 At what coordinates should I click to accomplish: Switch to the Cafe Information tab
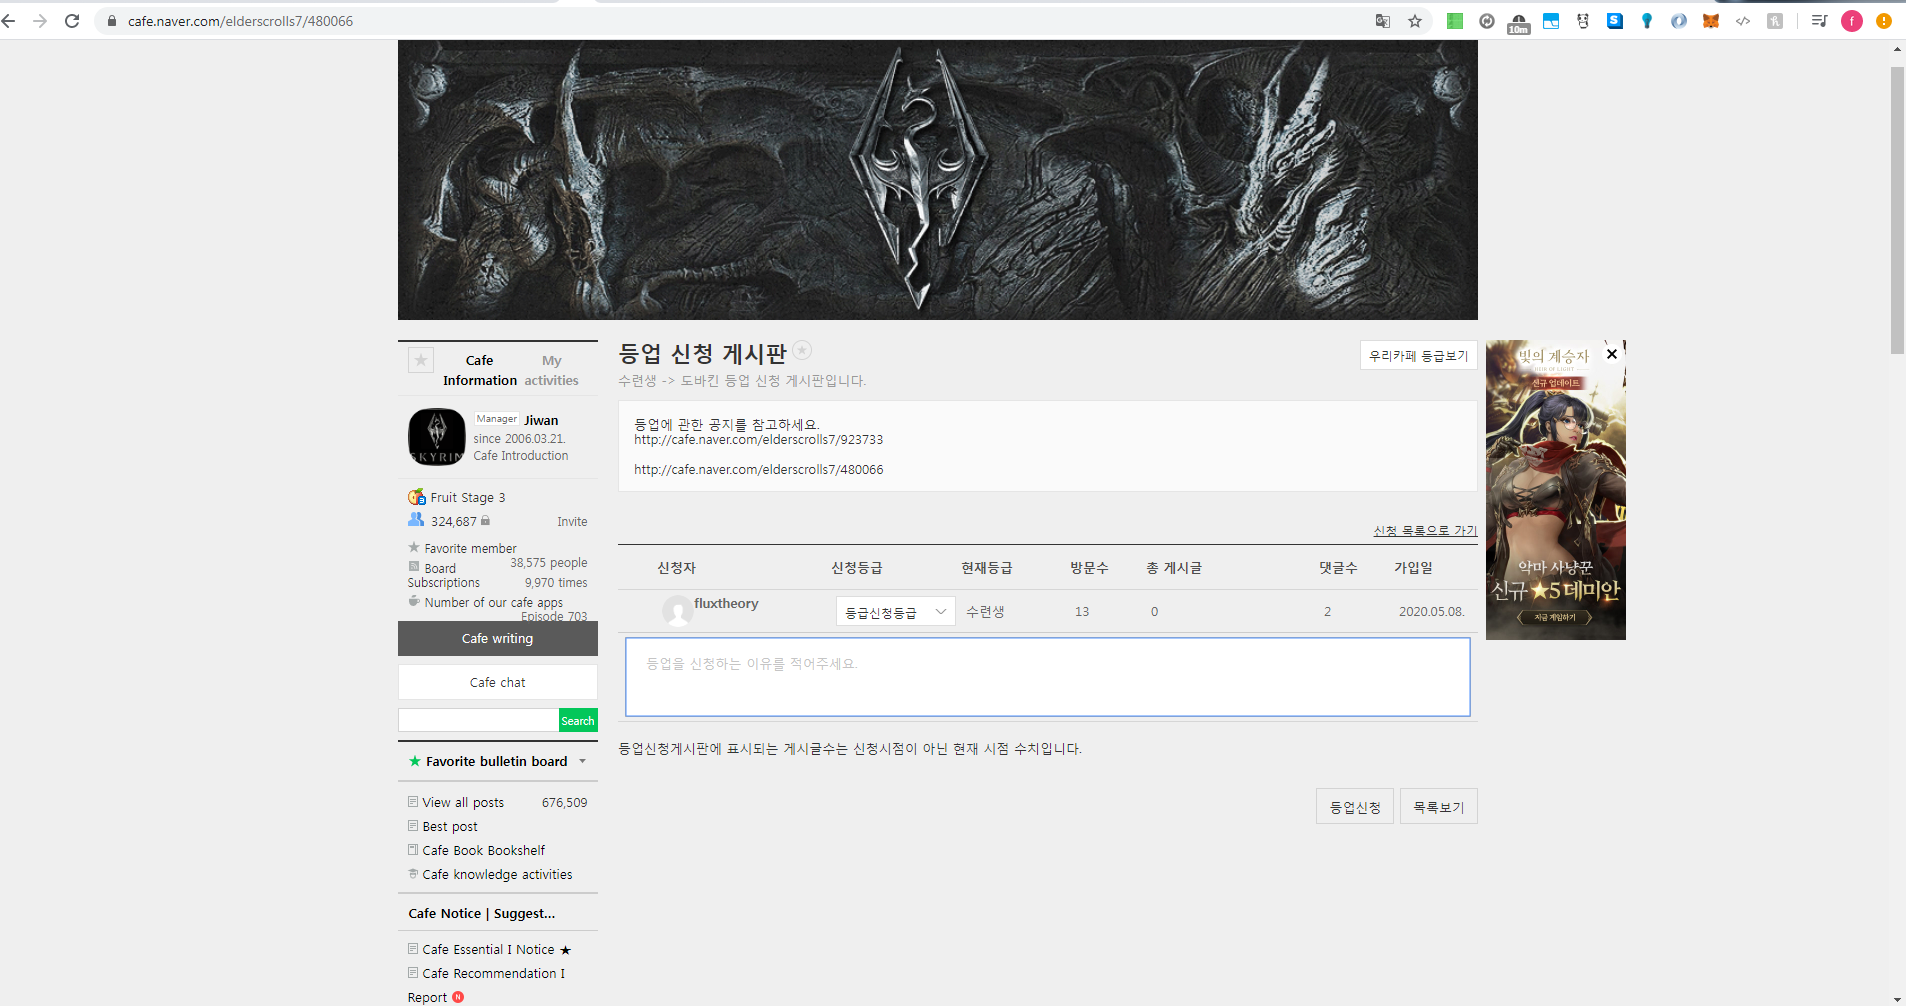pyautogui.click(x=480, y=370)
